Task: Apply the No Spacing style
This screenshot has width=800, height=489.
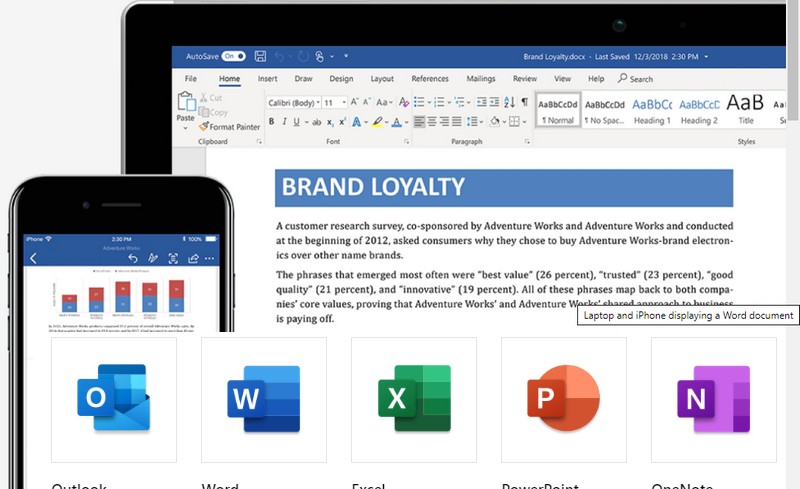Action: pos(605,110)
